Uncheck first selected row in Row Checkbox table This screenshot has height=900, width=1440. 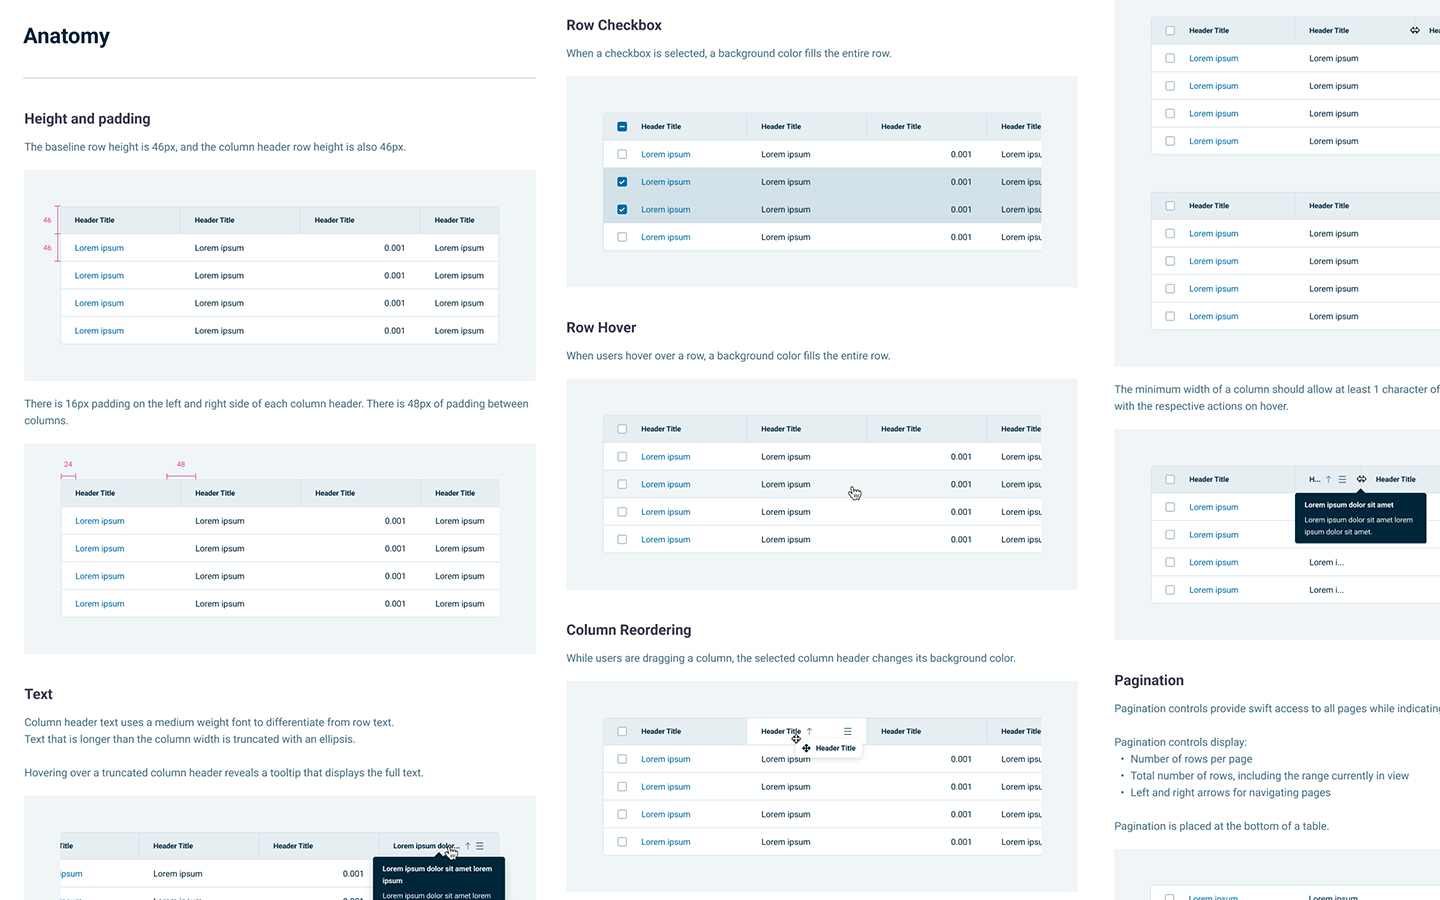click(x=622, y=182)
